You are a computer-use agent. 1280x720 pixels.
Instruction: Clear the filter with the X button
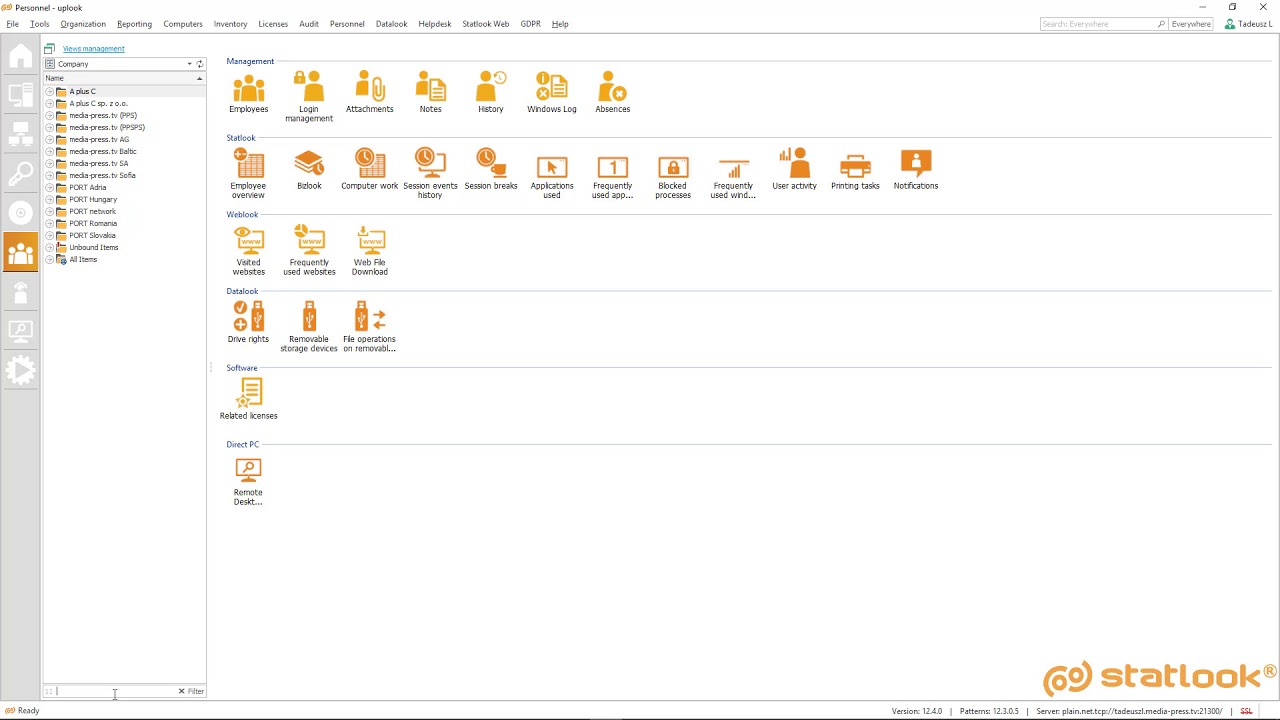point(181,690)
